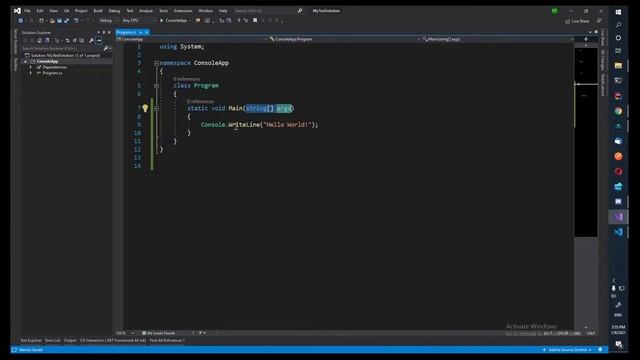The width and height of the screenshot is (640, 360).
Task: Pin the Solution Explorer panel
Action: point(104,32)
